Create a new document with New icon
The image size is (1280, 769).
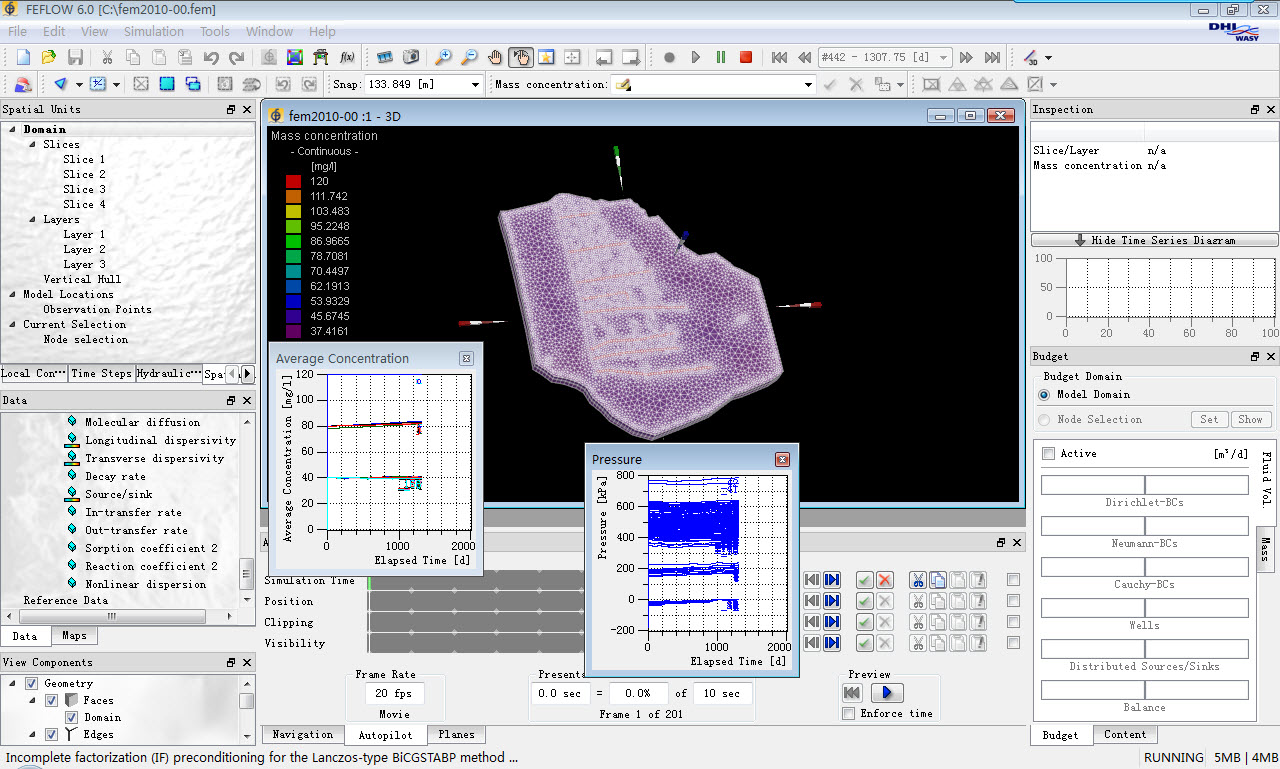(23, 57)
